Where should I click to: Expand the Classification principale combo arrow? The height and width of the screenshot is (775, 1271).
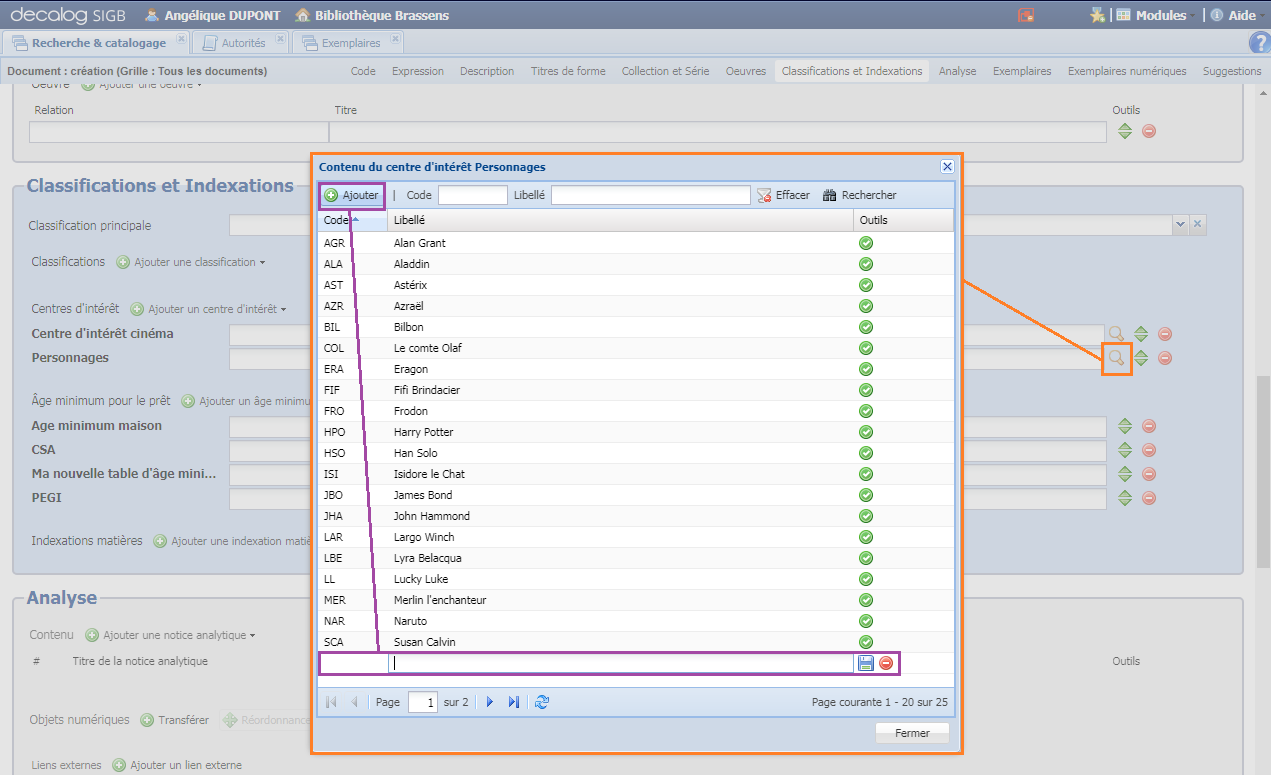click(x=1180, y=225)
